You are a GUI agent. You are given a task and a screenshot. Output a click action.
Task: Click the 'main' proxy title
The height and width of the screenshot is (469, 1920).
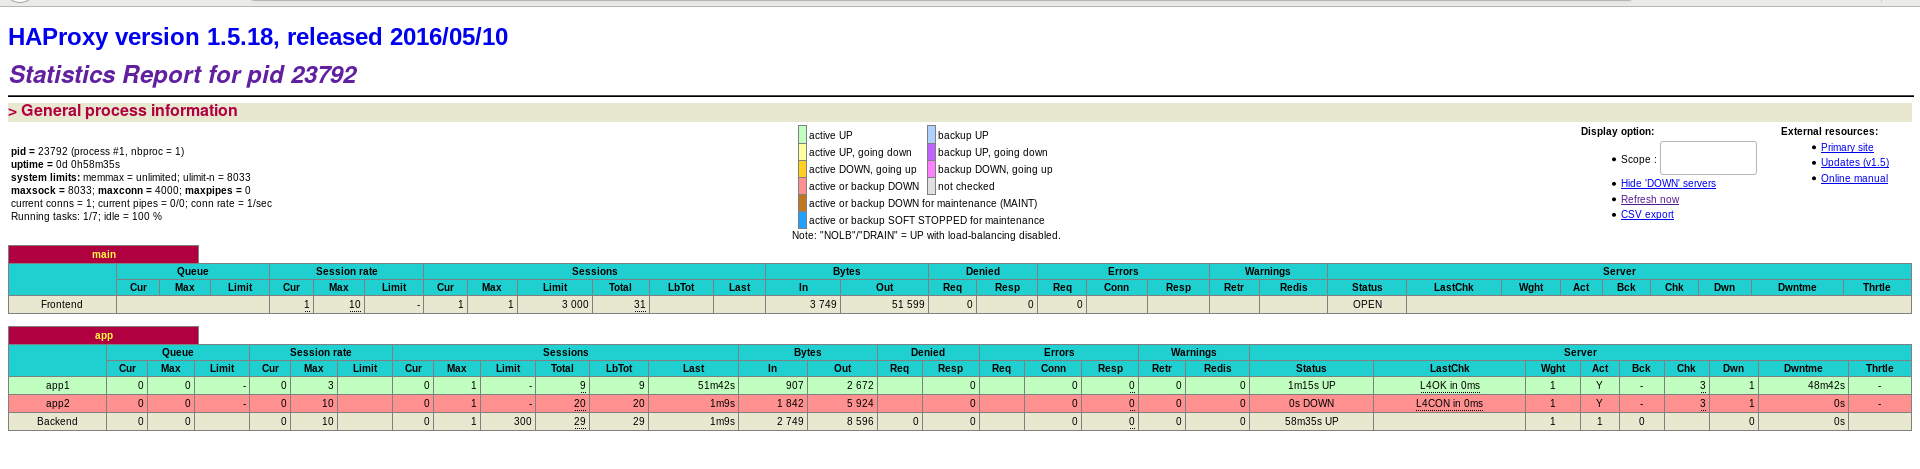(x=104, y=254)
